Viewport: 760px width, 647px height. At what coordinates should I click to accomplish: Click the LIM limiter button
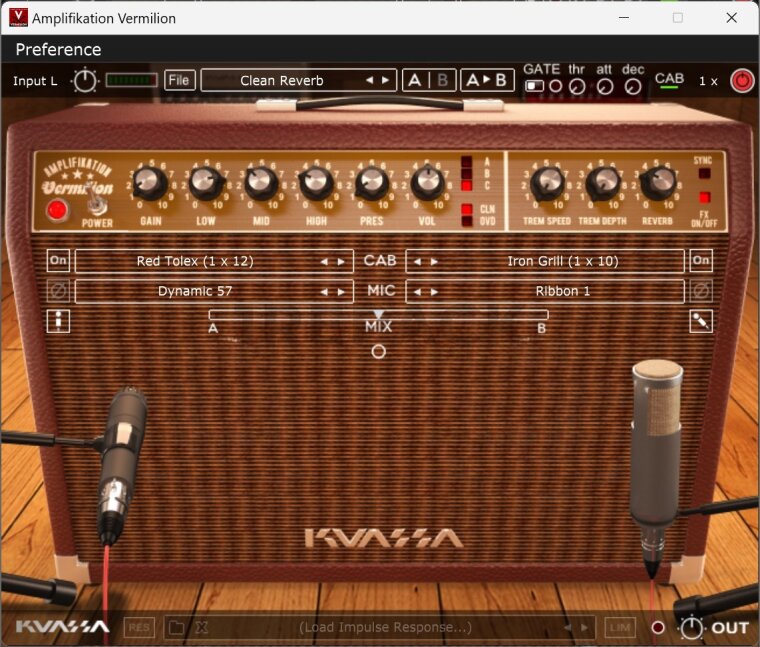point(620,628)
